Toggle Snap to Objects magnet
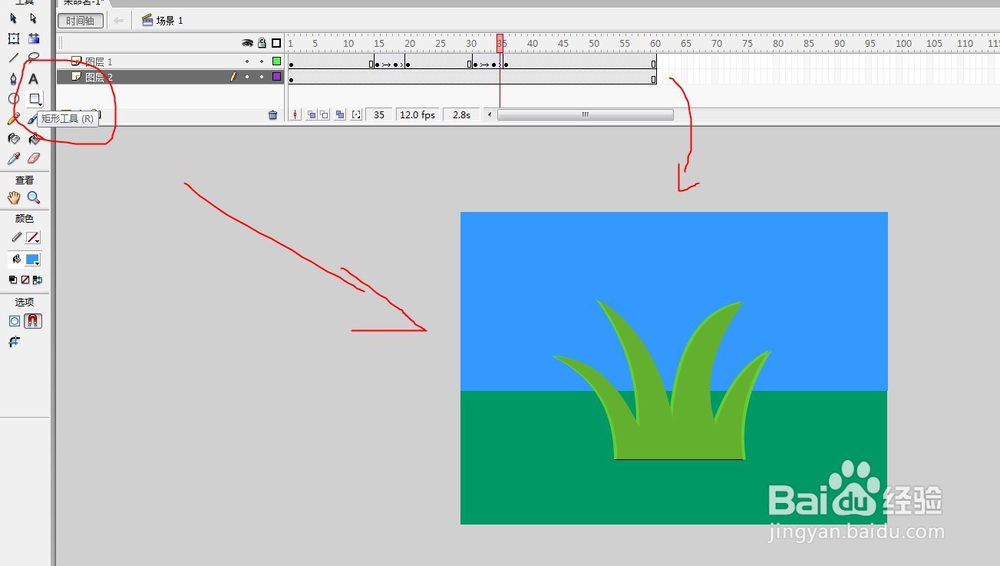The height and width of the screenshot is (566, 1000). 33,321
